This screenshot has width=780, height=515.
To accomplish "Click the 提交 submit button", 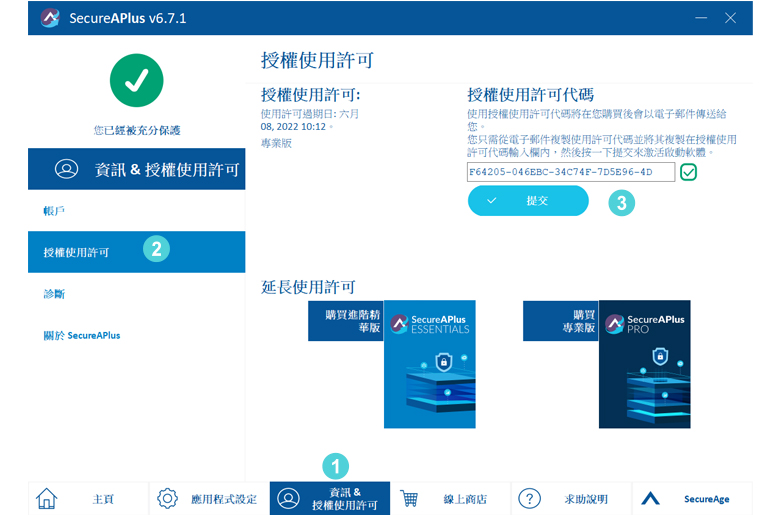I will (x=528, y=201).
